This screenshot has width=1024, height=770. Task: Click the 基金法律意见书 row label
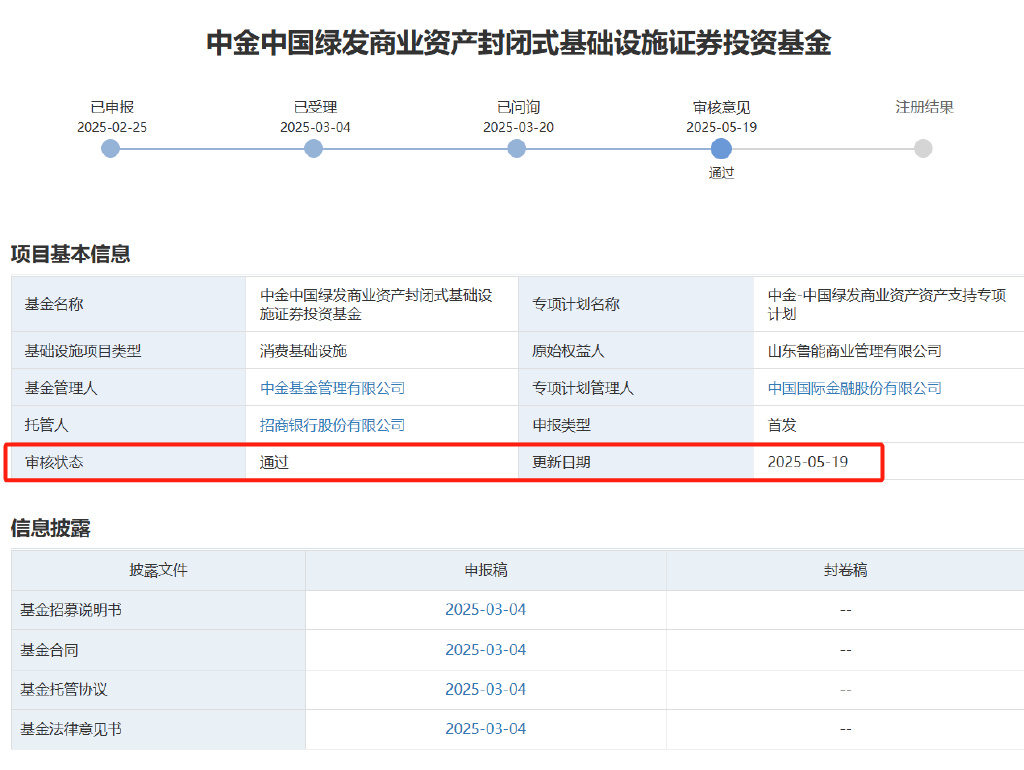click(x=71, y=729)
